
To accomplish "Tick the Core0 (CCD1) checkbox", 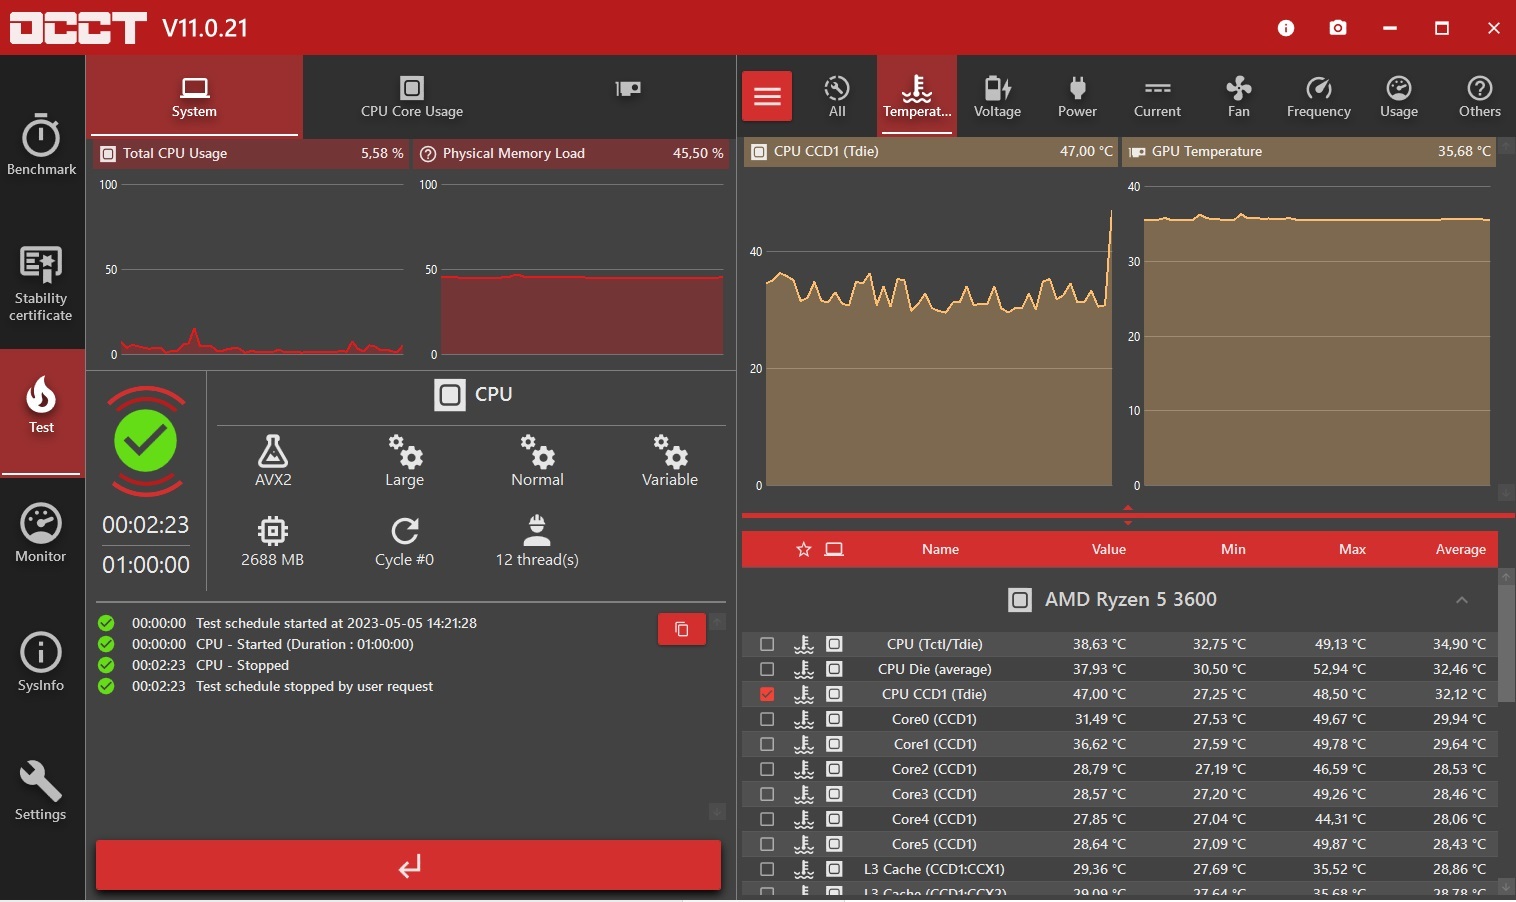I will (767, 719).
